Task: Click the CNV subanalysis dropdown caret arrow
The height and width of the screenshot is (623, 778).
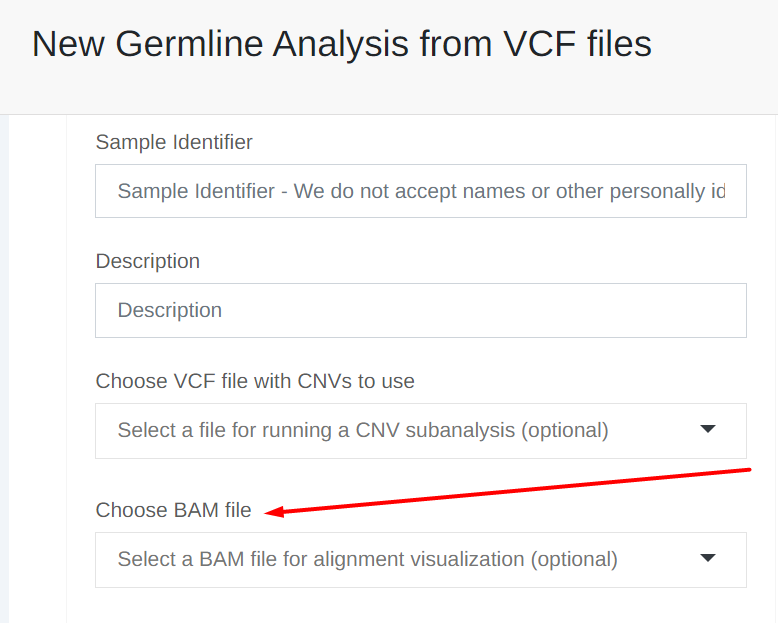Action: coord(708,430)
